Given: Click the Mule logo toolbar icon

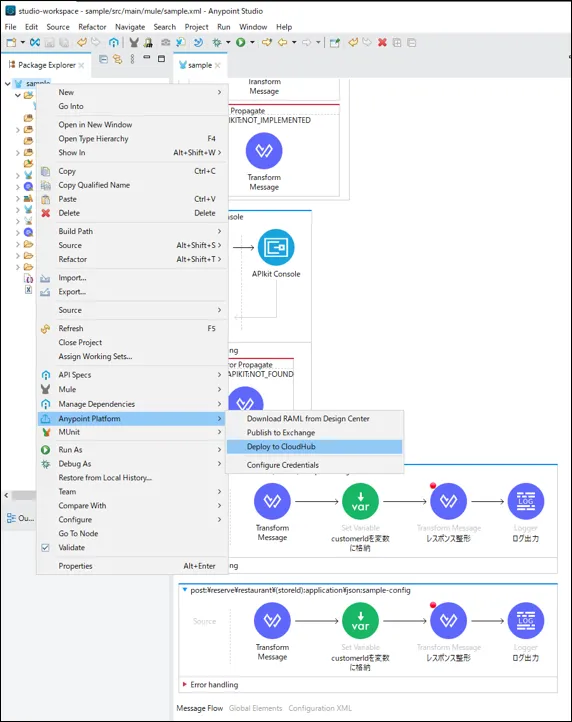Looking at the screenshot, I should point(134,42).
